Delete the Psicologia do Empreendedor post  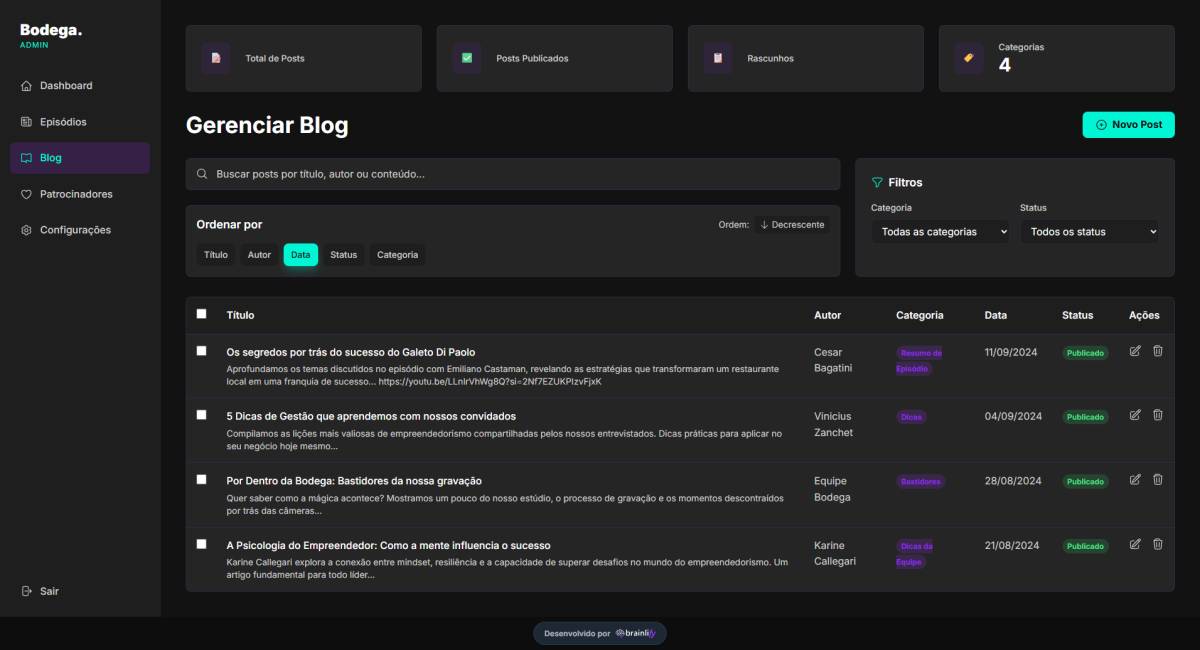point(1158,544)
